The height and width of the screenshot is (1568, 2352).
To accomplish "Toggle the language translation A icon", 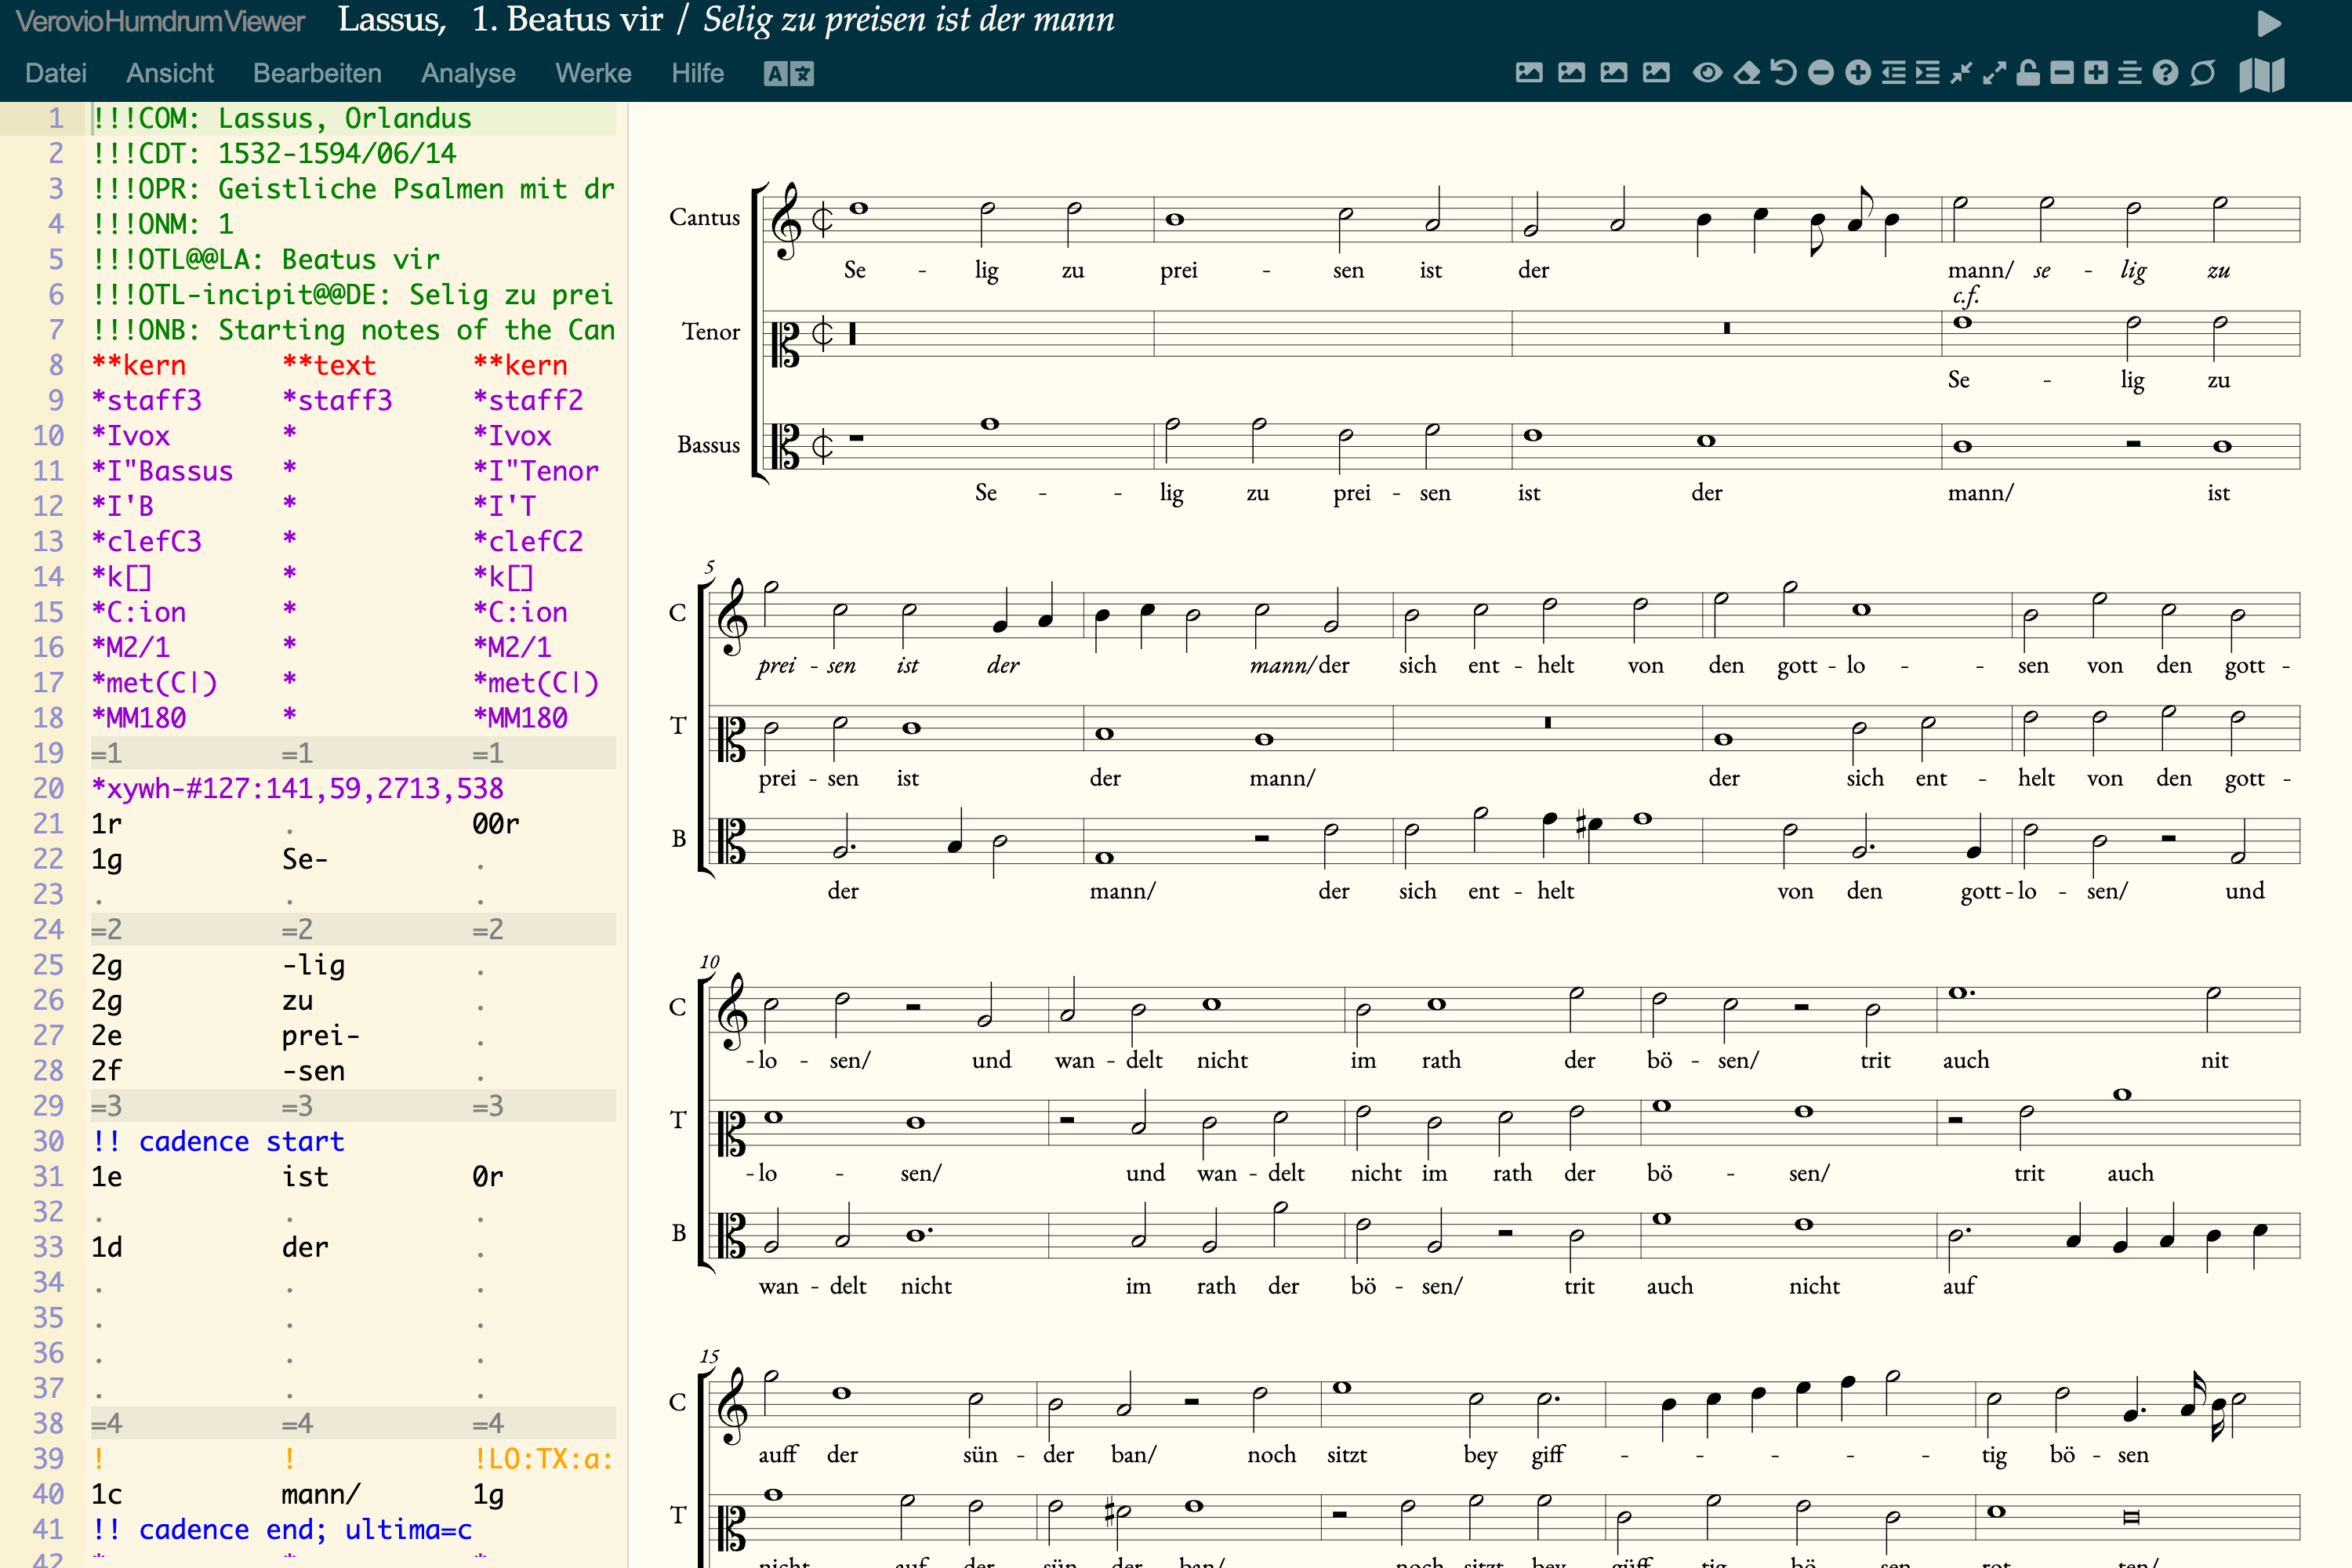I will (788, 73).
